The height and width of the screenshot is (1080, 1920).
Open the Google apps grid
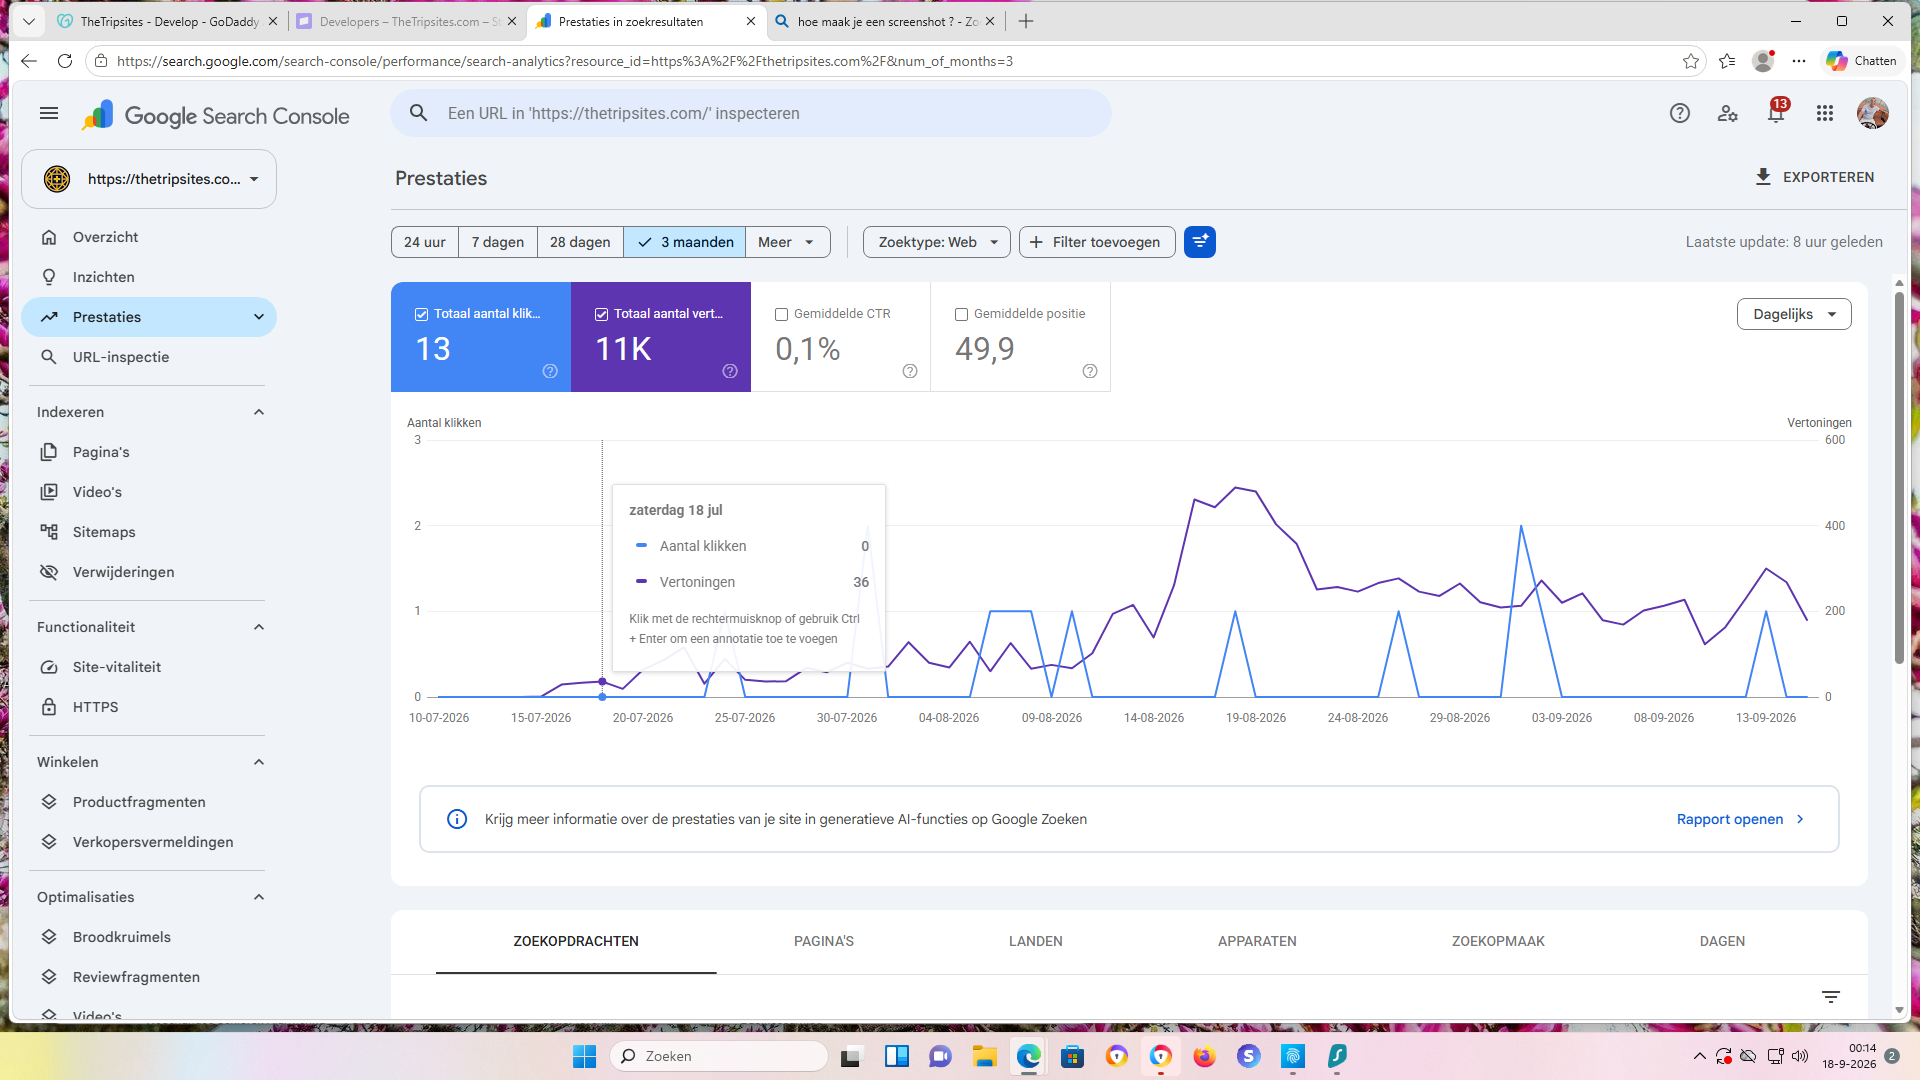point(1825,114)
